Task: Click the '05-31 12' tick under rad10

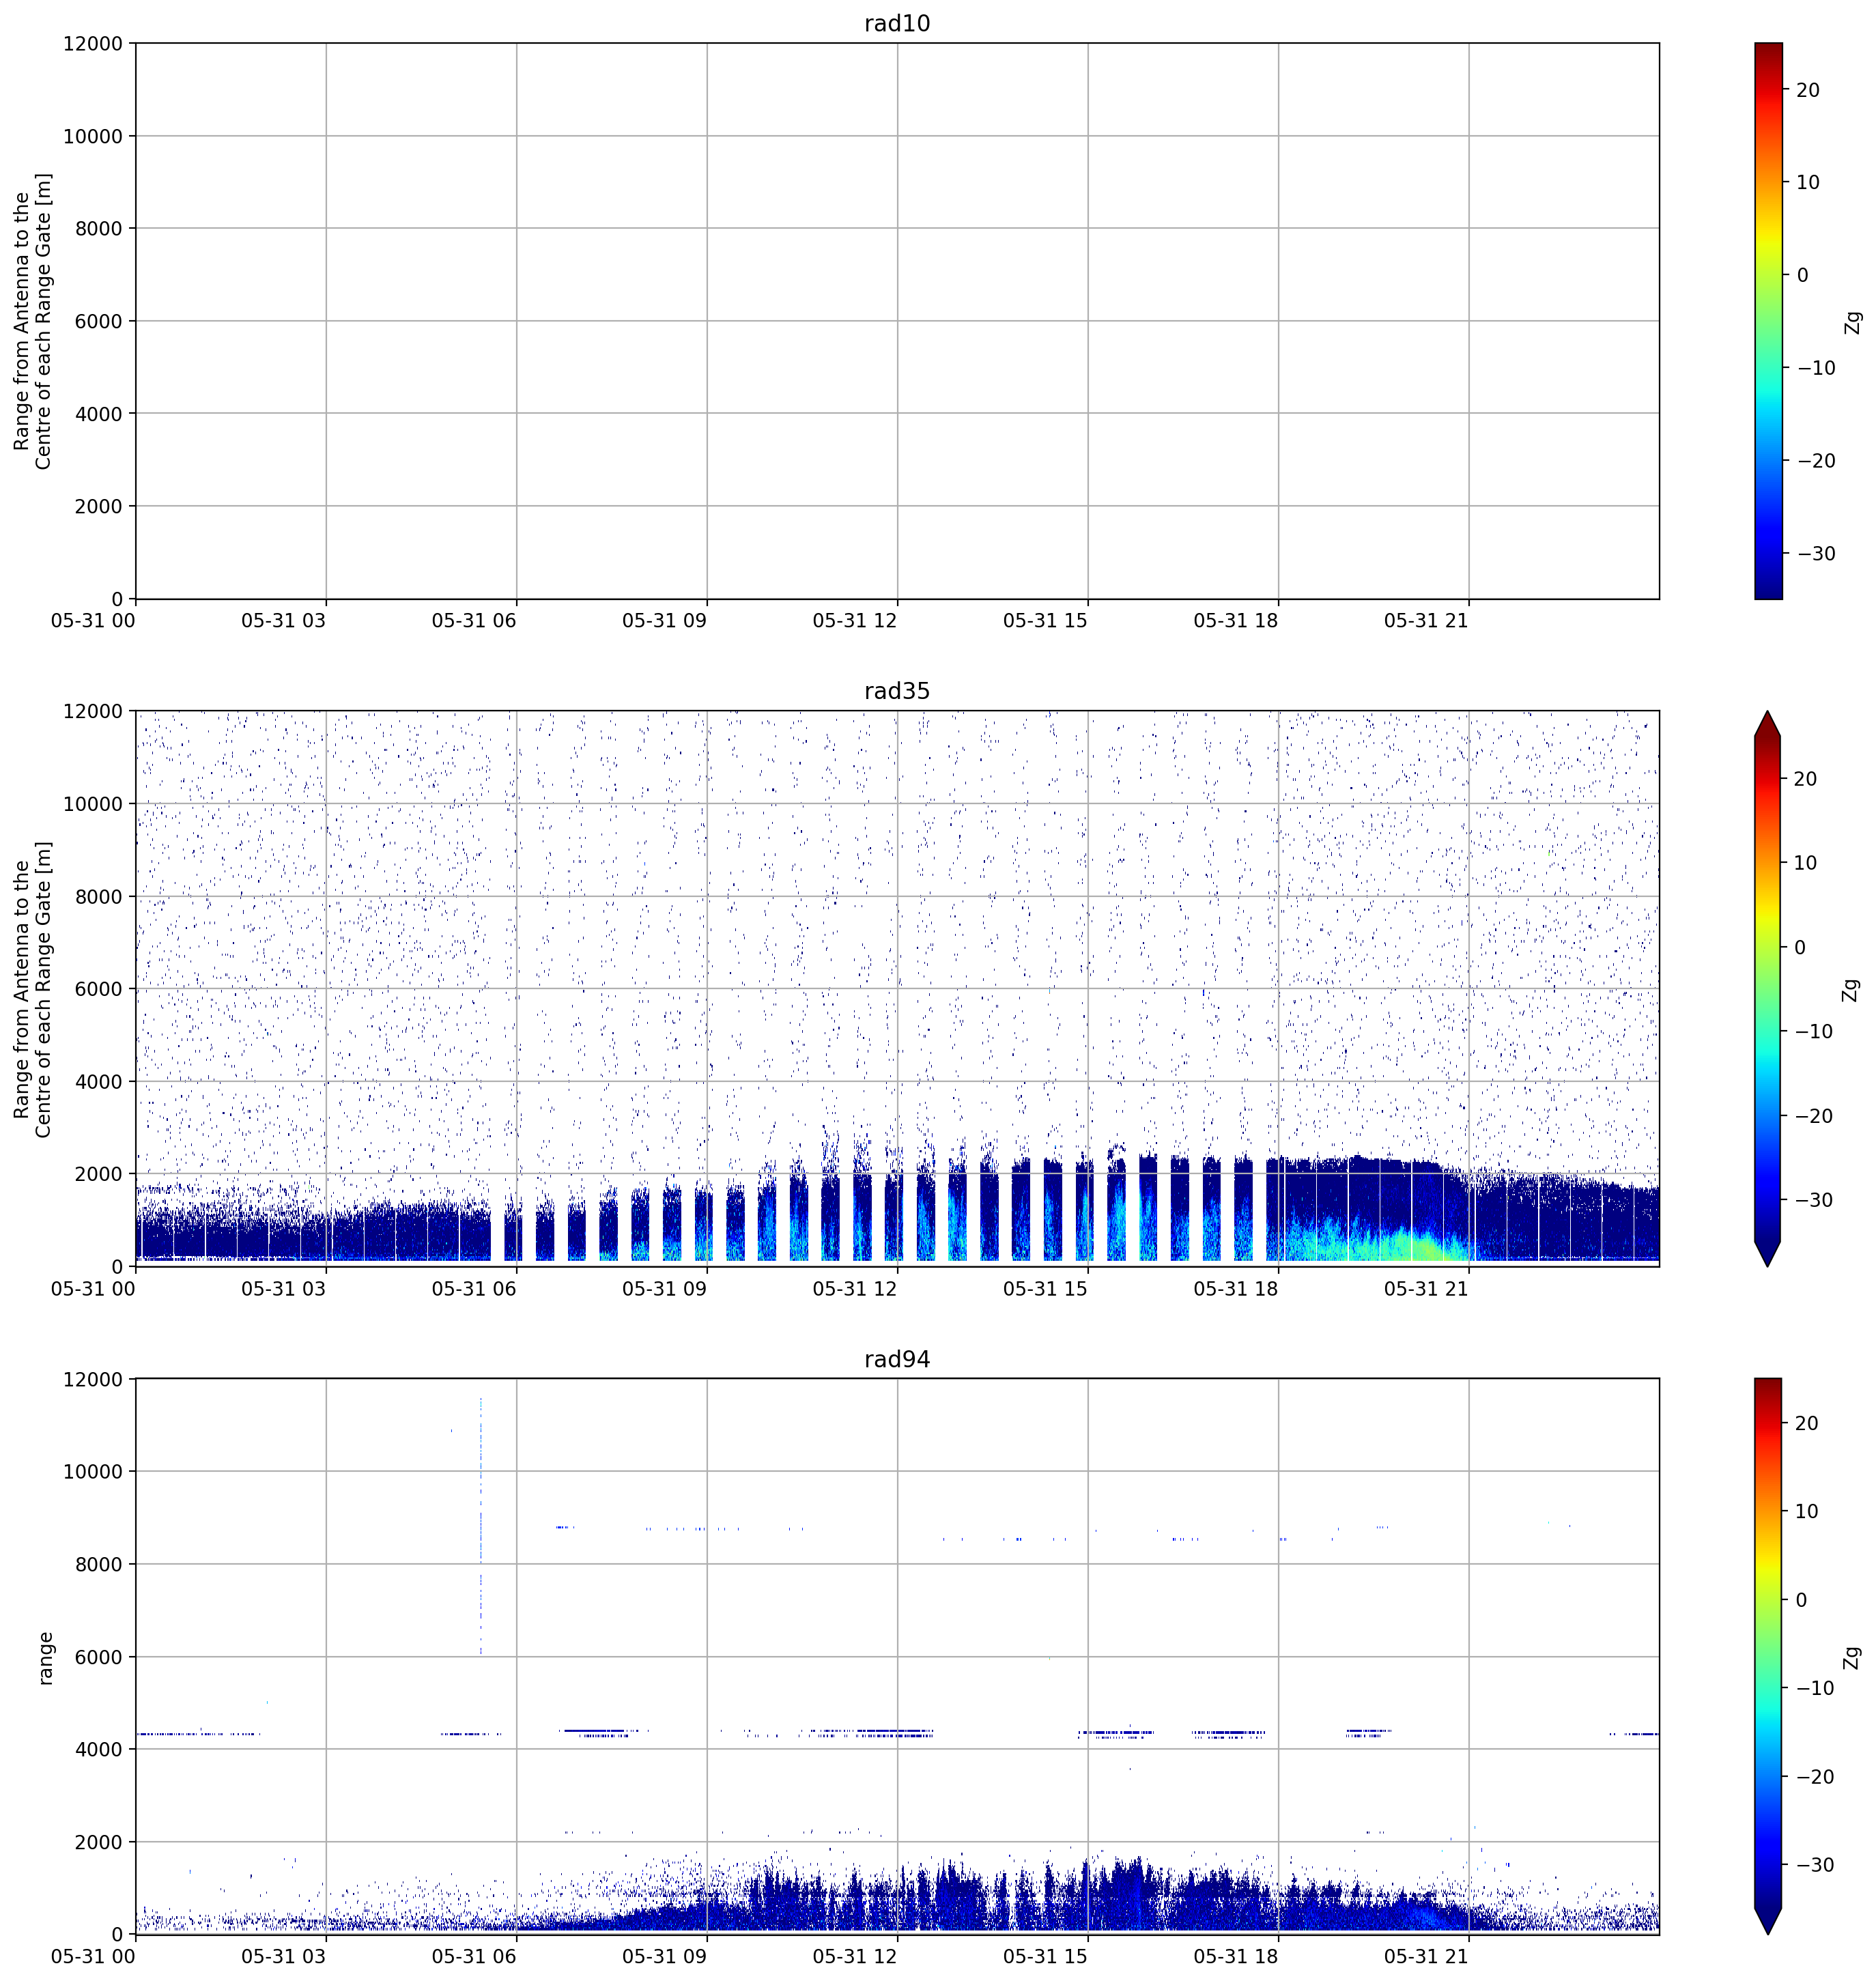Action: pyautogui.click(x=855, y=621)
